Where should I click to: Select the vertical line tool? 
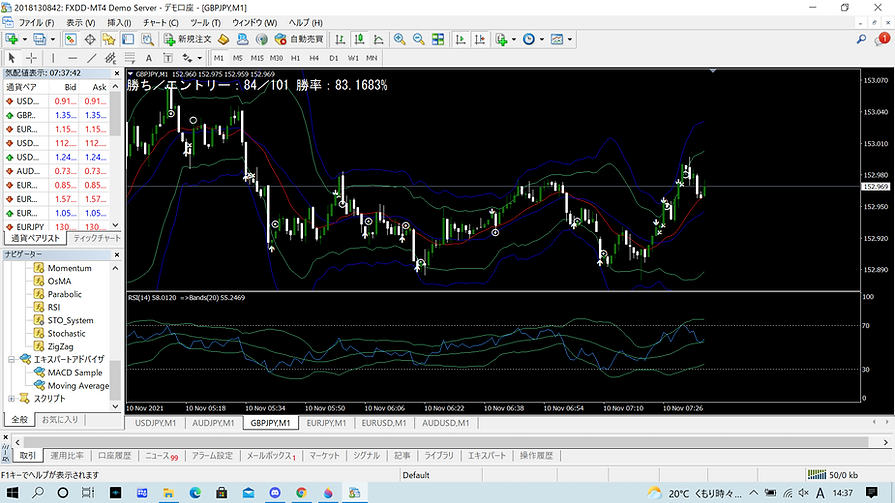click(x=53, y=58)
